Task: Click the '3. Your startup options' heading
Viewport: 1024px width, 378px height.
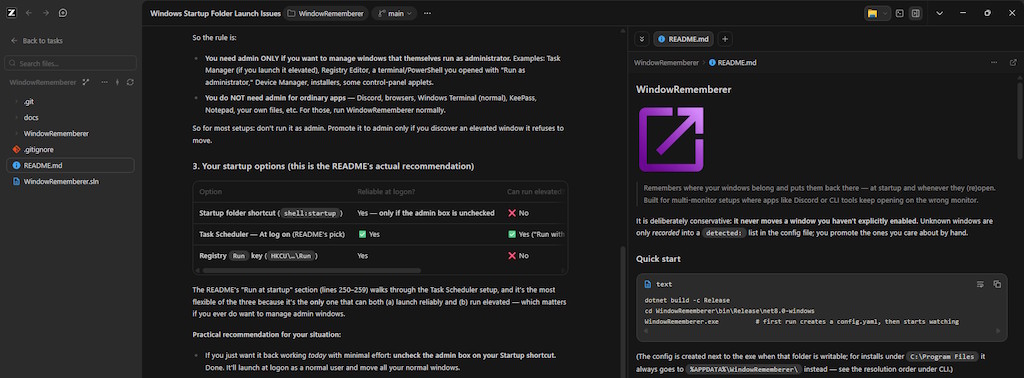Action: pyautogui.click(x=333, y=166)
